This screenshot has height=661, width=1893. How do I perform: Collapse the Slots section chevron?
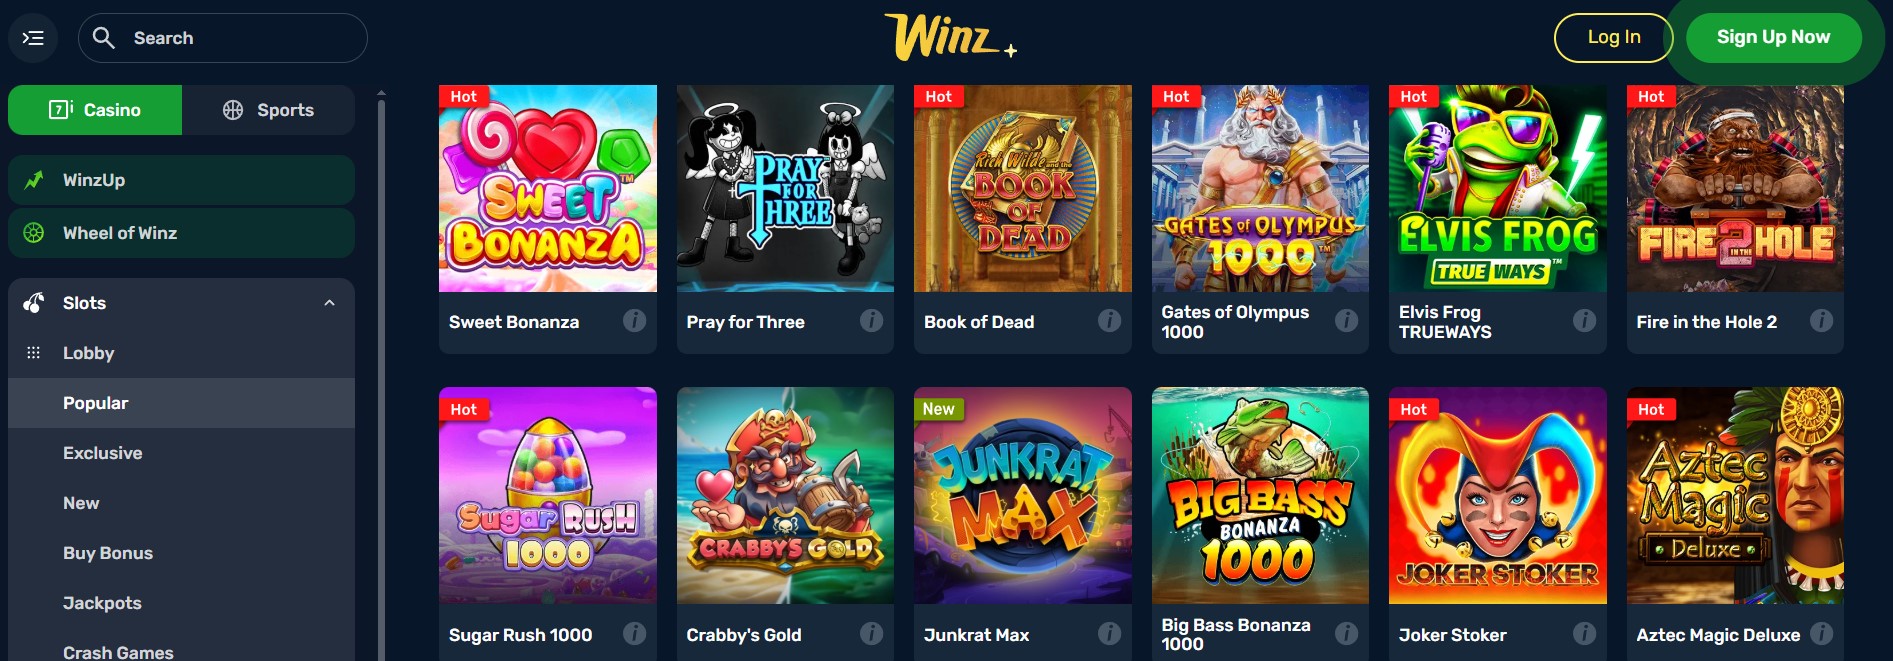[x=329, y=303]
